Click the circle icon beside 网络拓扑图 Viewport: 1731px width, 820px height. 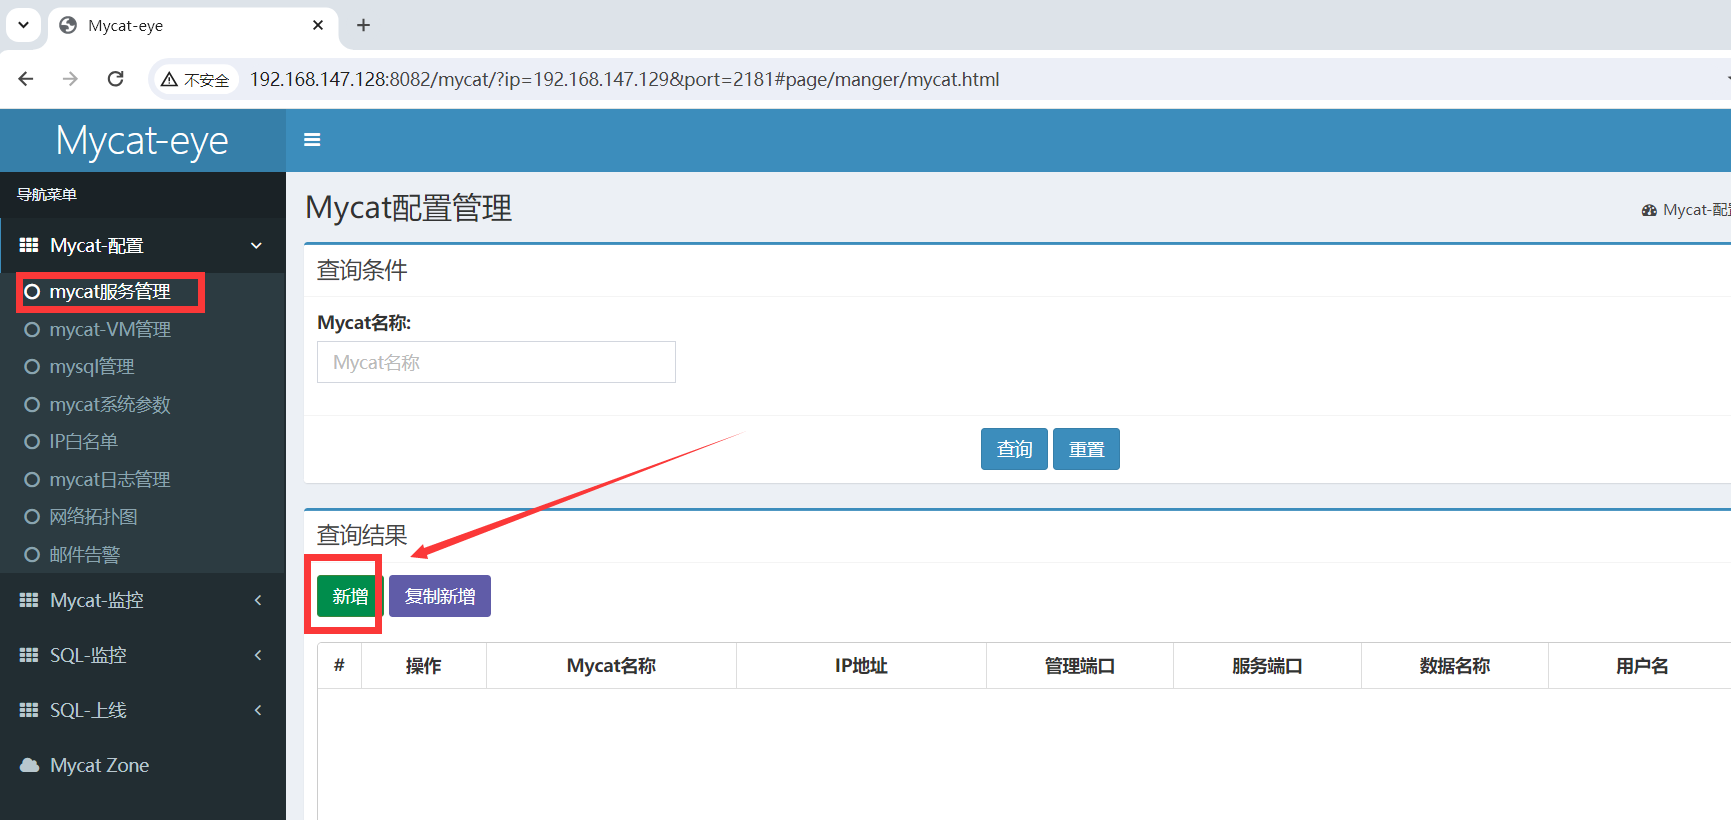pos(32,517)
